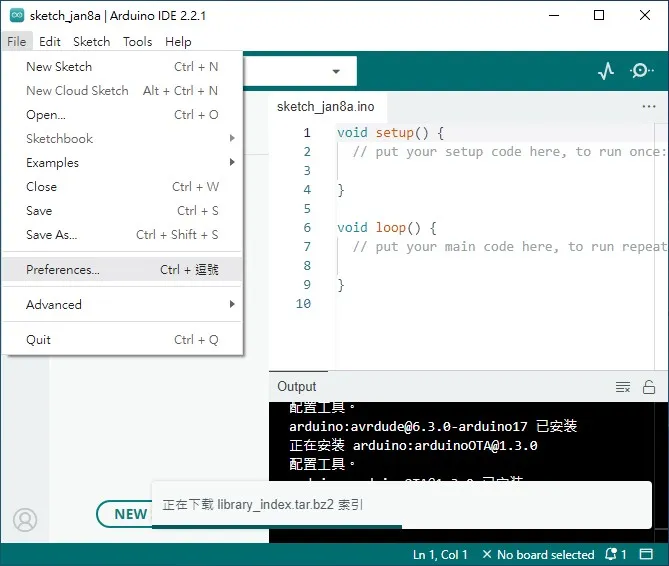The image size is (669, 566).
Task: Switch to sketch_jan8a.ino editor tab
Action: click(x=326, y=106)
